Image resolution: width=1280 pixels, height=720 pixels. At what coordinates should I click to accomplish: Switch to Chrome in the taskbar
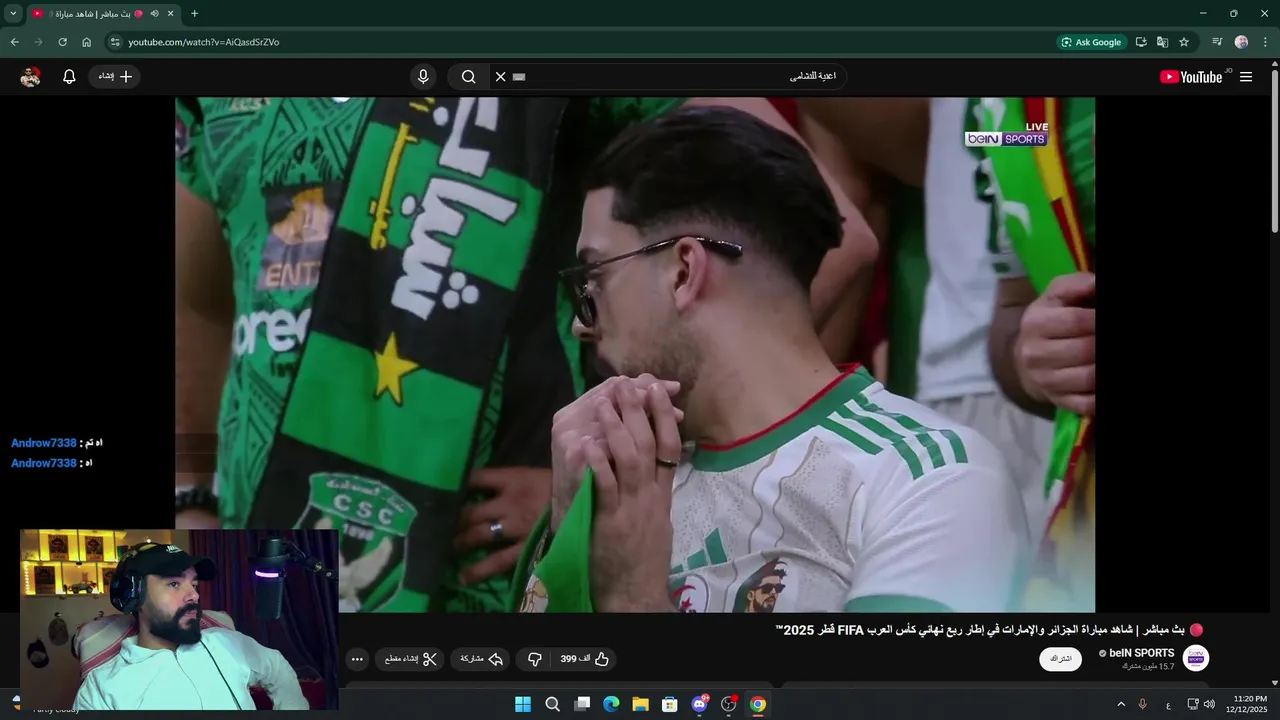click(758, 704)
